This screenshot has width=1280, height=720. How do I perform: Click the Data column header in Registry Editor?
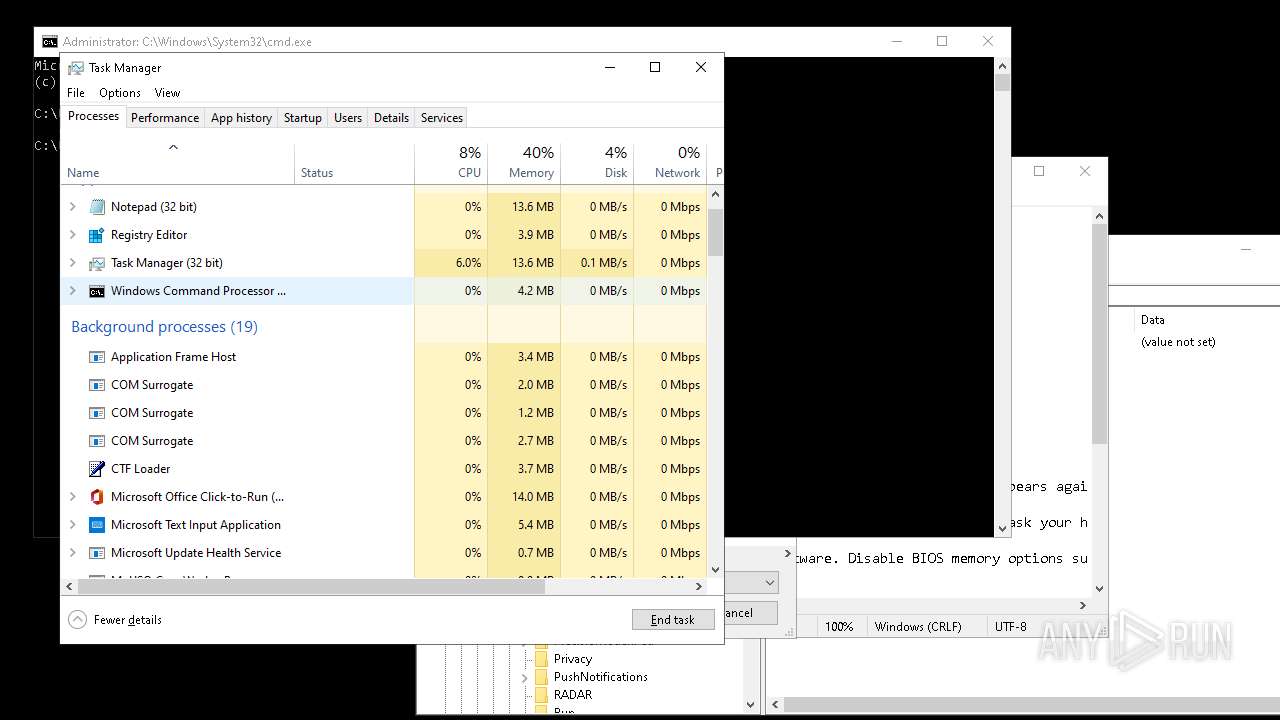coord(1152,320)
